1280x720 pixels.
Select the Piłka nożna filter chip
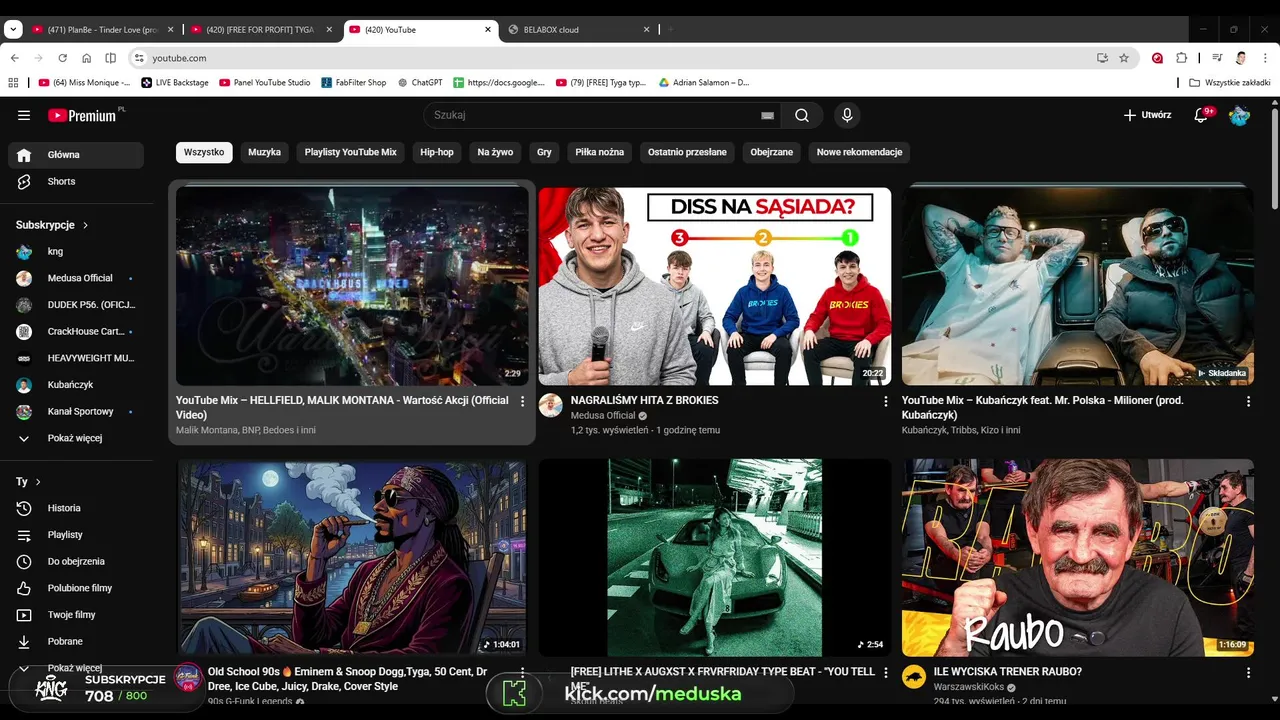(600, 152)
